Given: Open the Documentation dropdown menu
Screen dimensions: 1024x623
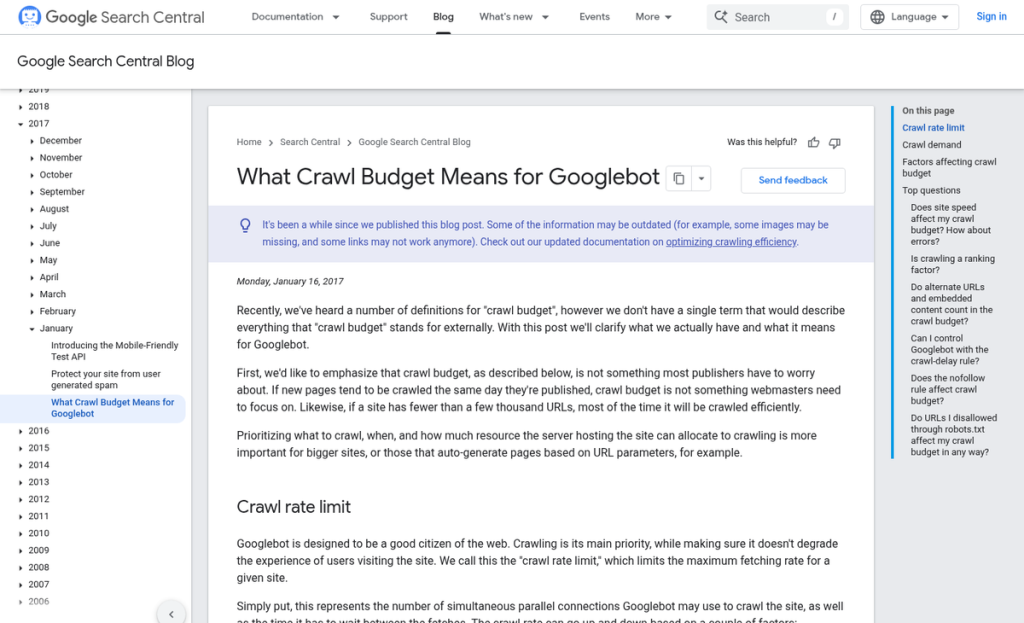Looking at the screenshot, I should pyautogui.click(x=295, y=17).
